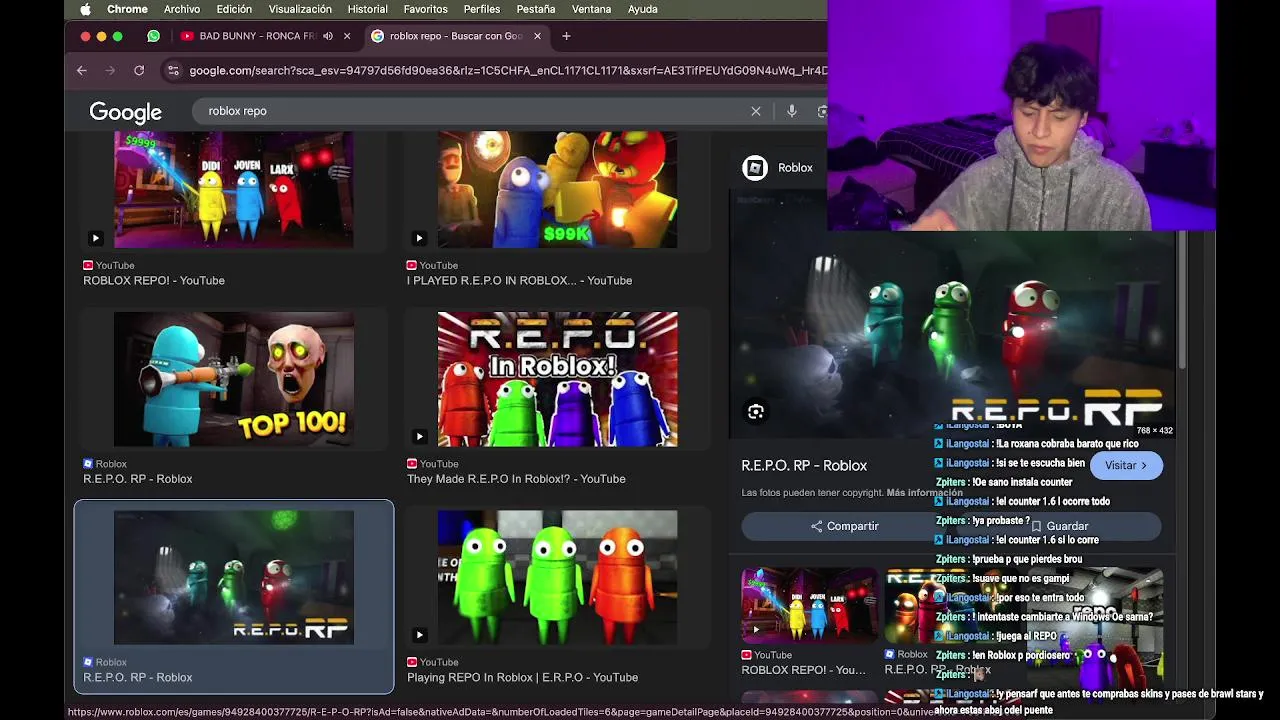Go forward in browser history
Image resolution: width=1280 pixels, height=720 pixels.
[x=110, y=70]
